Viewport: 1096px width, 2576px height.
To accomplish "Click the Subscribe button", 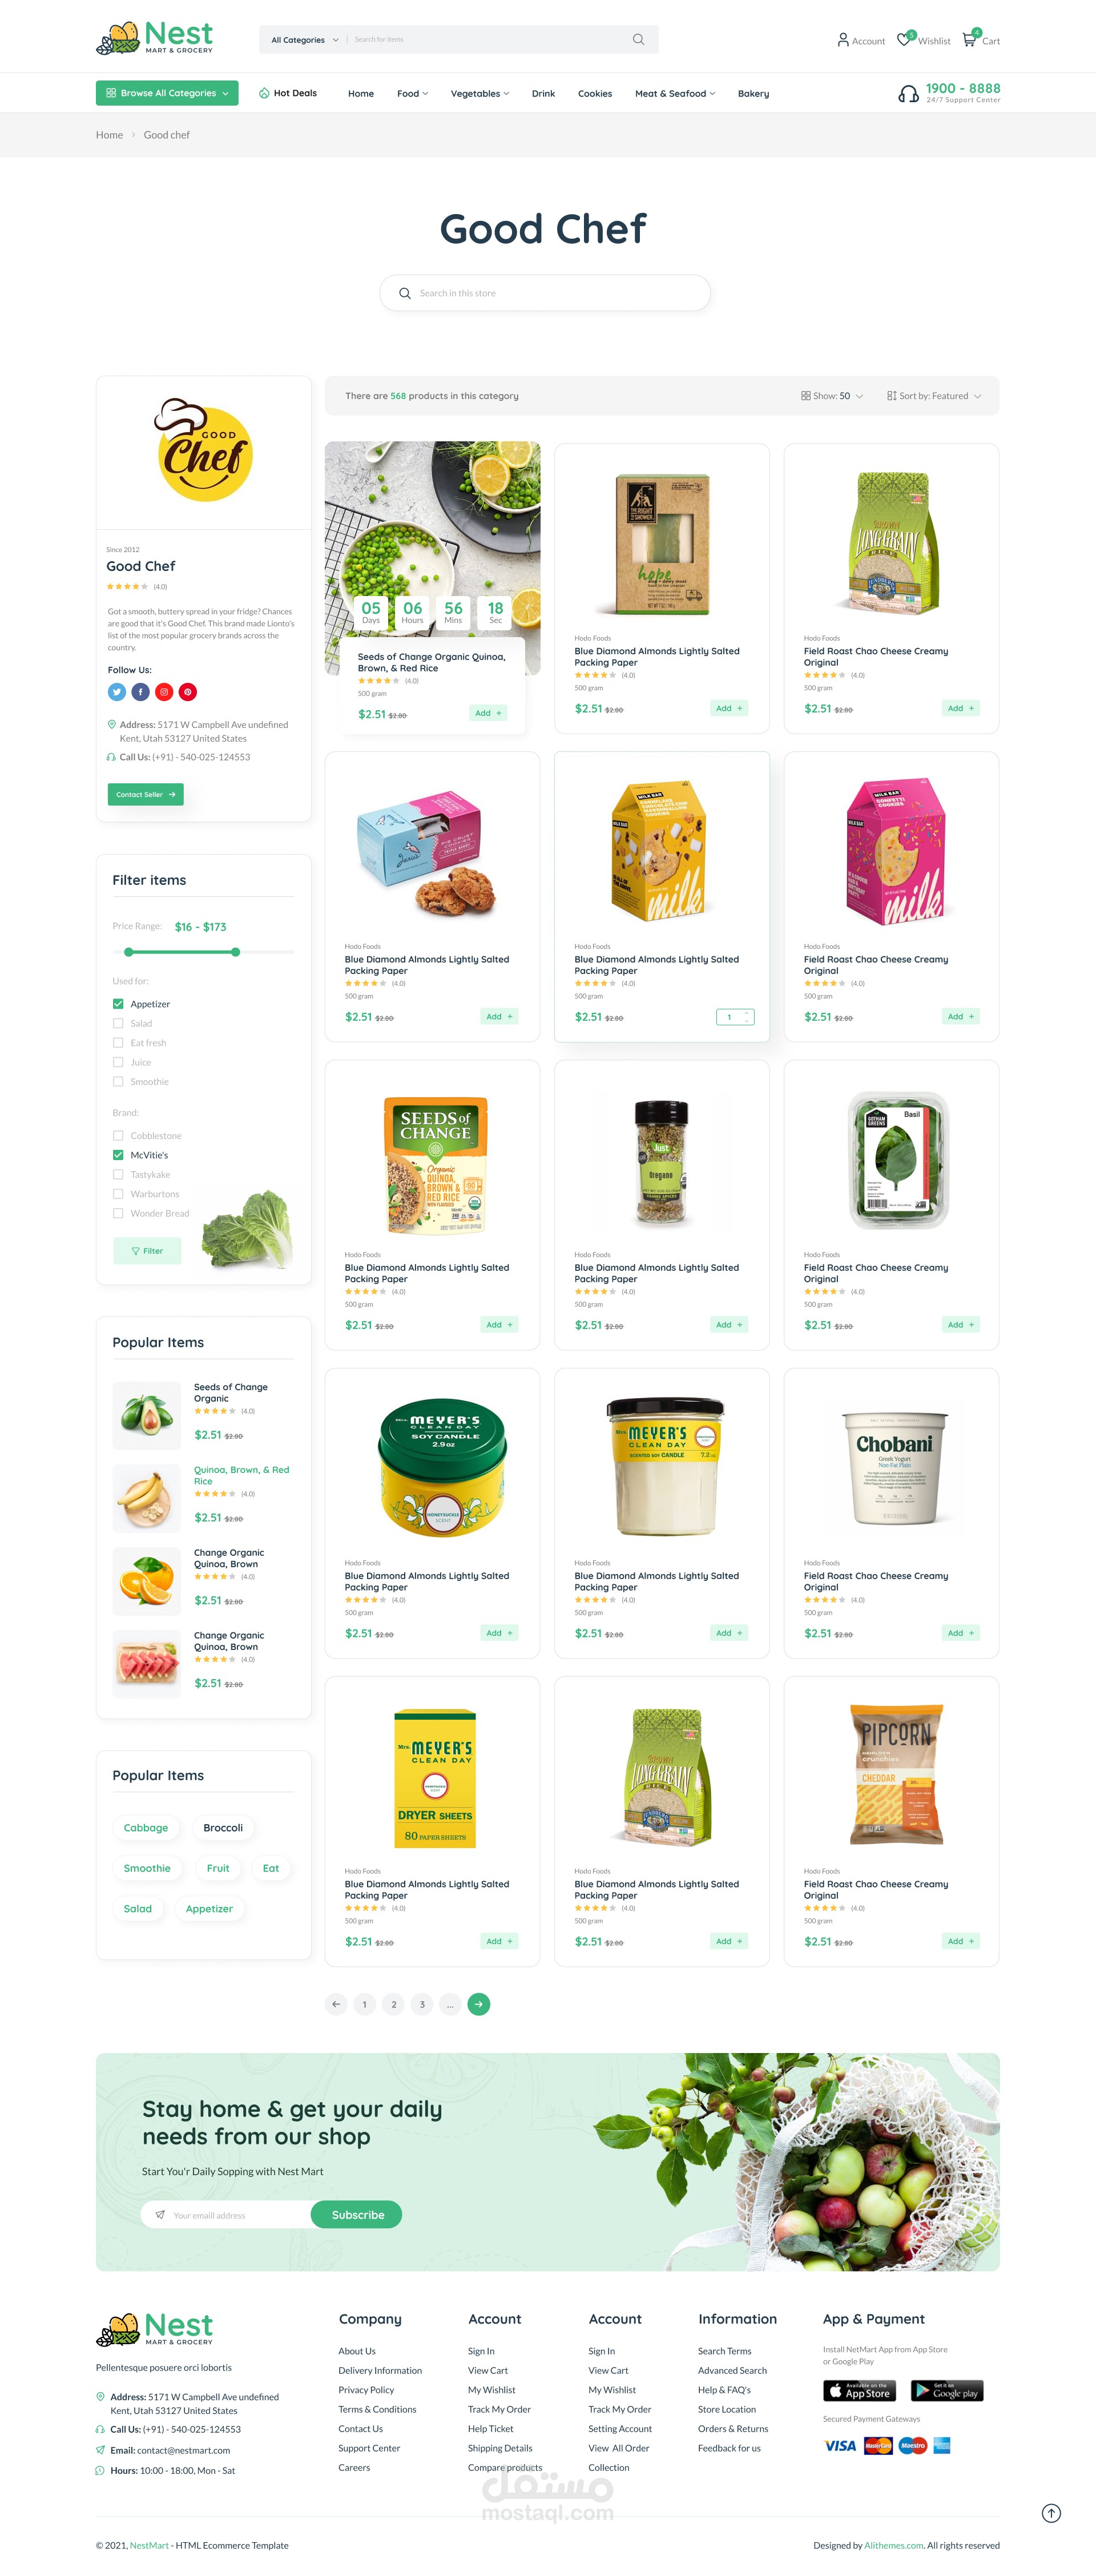I will click(x=357, y=2215).
